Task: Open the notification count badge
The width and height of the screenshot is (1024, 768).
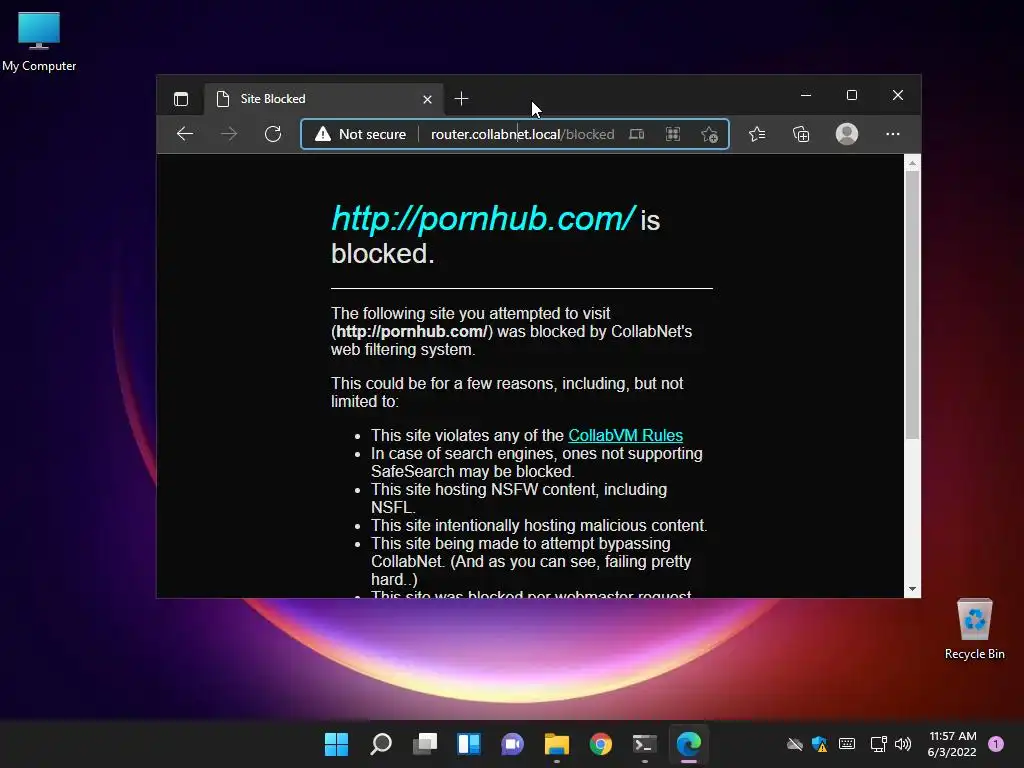Action: point(996,743)
